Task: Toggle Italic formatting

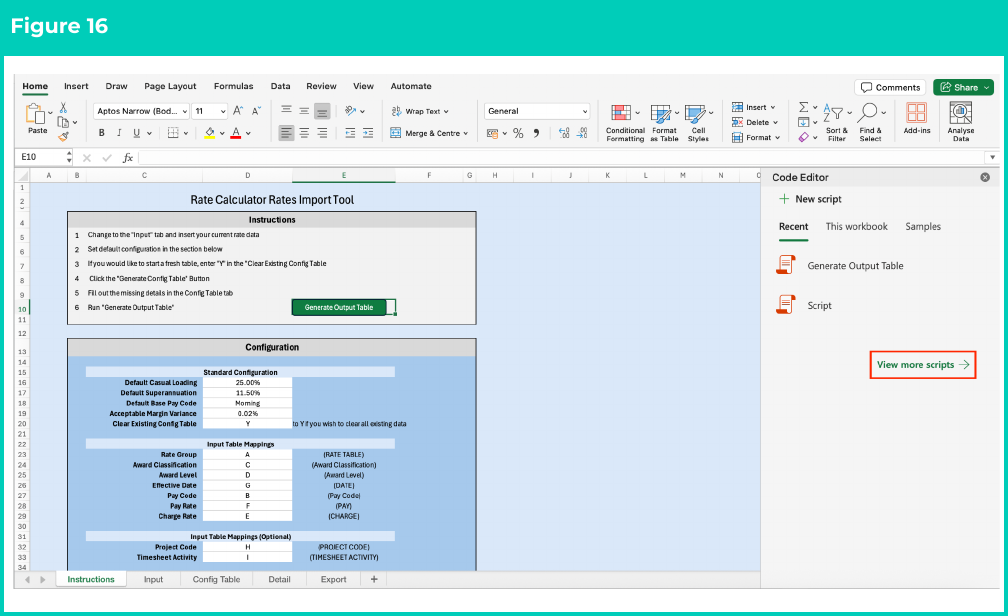Action: coord(119,132)
